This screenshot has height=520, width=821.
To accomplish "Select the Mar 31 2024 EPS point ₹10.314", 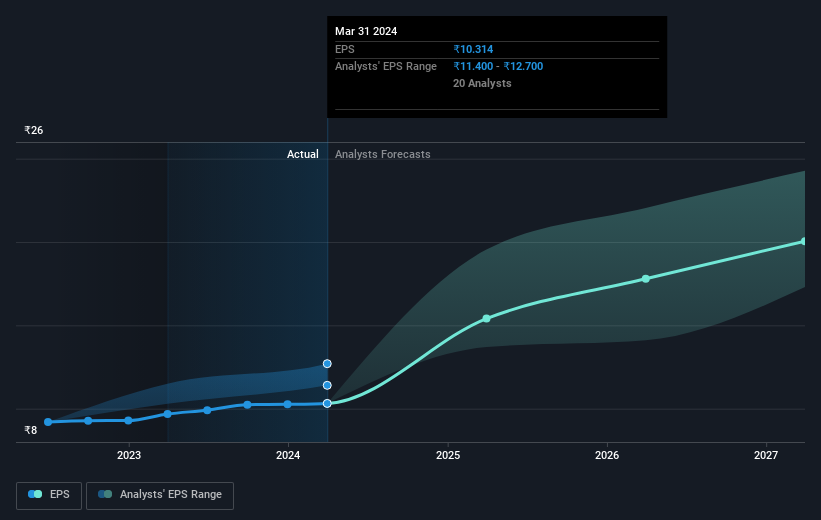I will 327,403.
